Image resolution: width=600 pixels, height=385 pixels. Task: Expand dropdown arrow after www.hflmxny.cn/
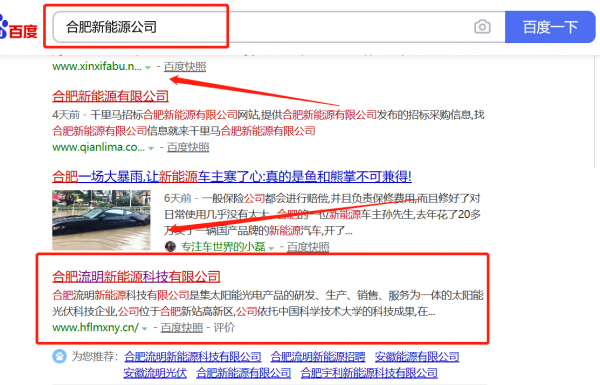145,329
